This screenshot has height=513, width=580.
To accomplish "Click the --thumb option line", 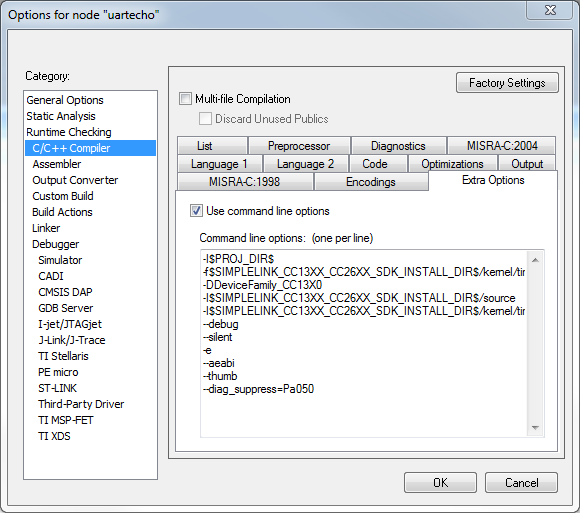I will coord(220,376).
